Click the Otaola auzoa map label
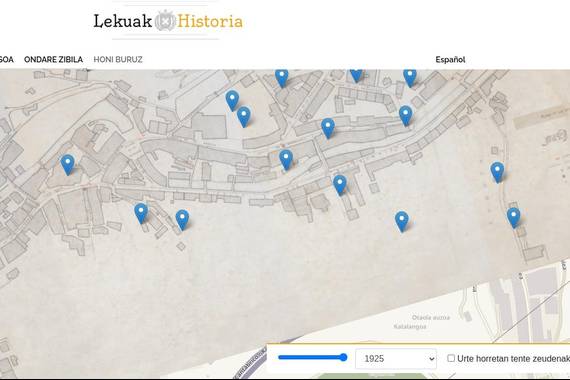 tap(431, 317)
